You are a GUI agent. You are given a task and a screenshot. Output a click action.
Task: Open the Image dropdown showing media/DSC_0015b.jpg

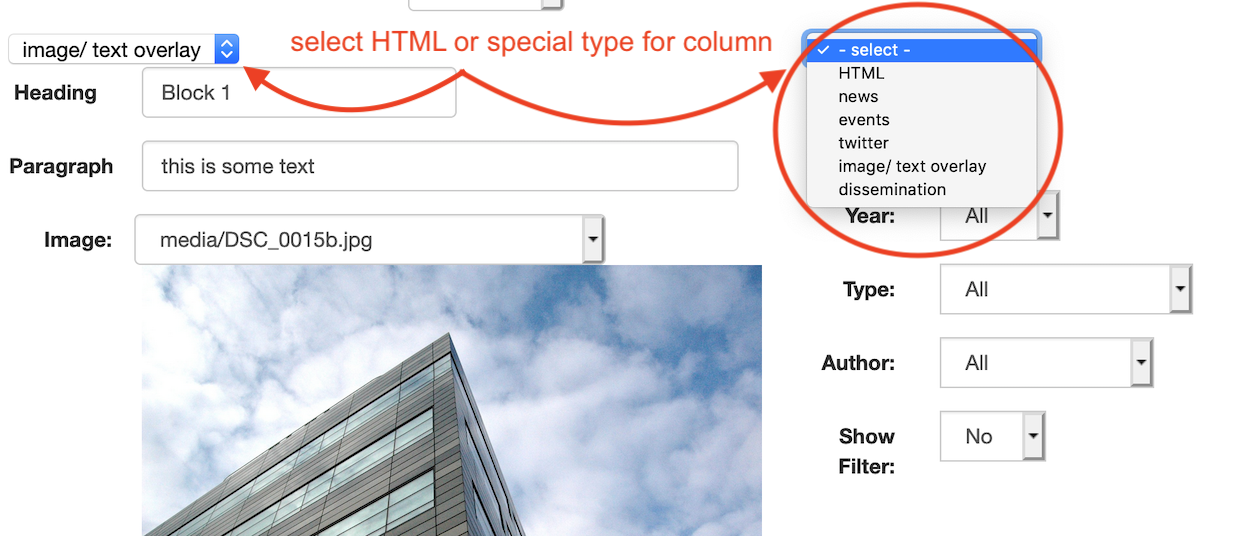point(369,240)
